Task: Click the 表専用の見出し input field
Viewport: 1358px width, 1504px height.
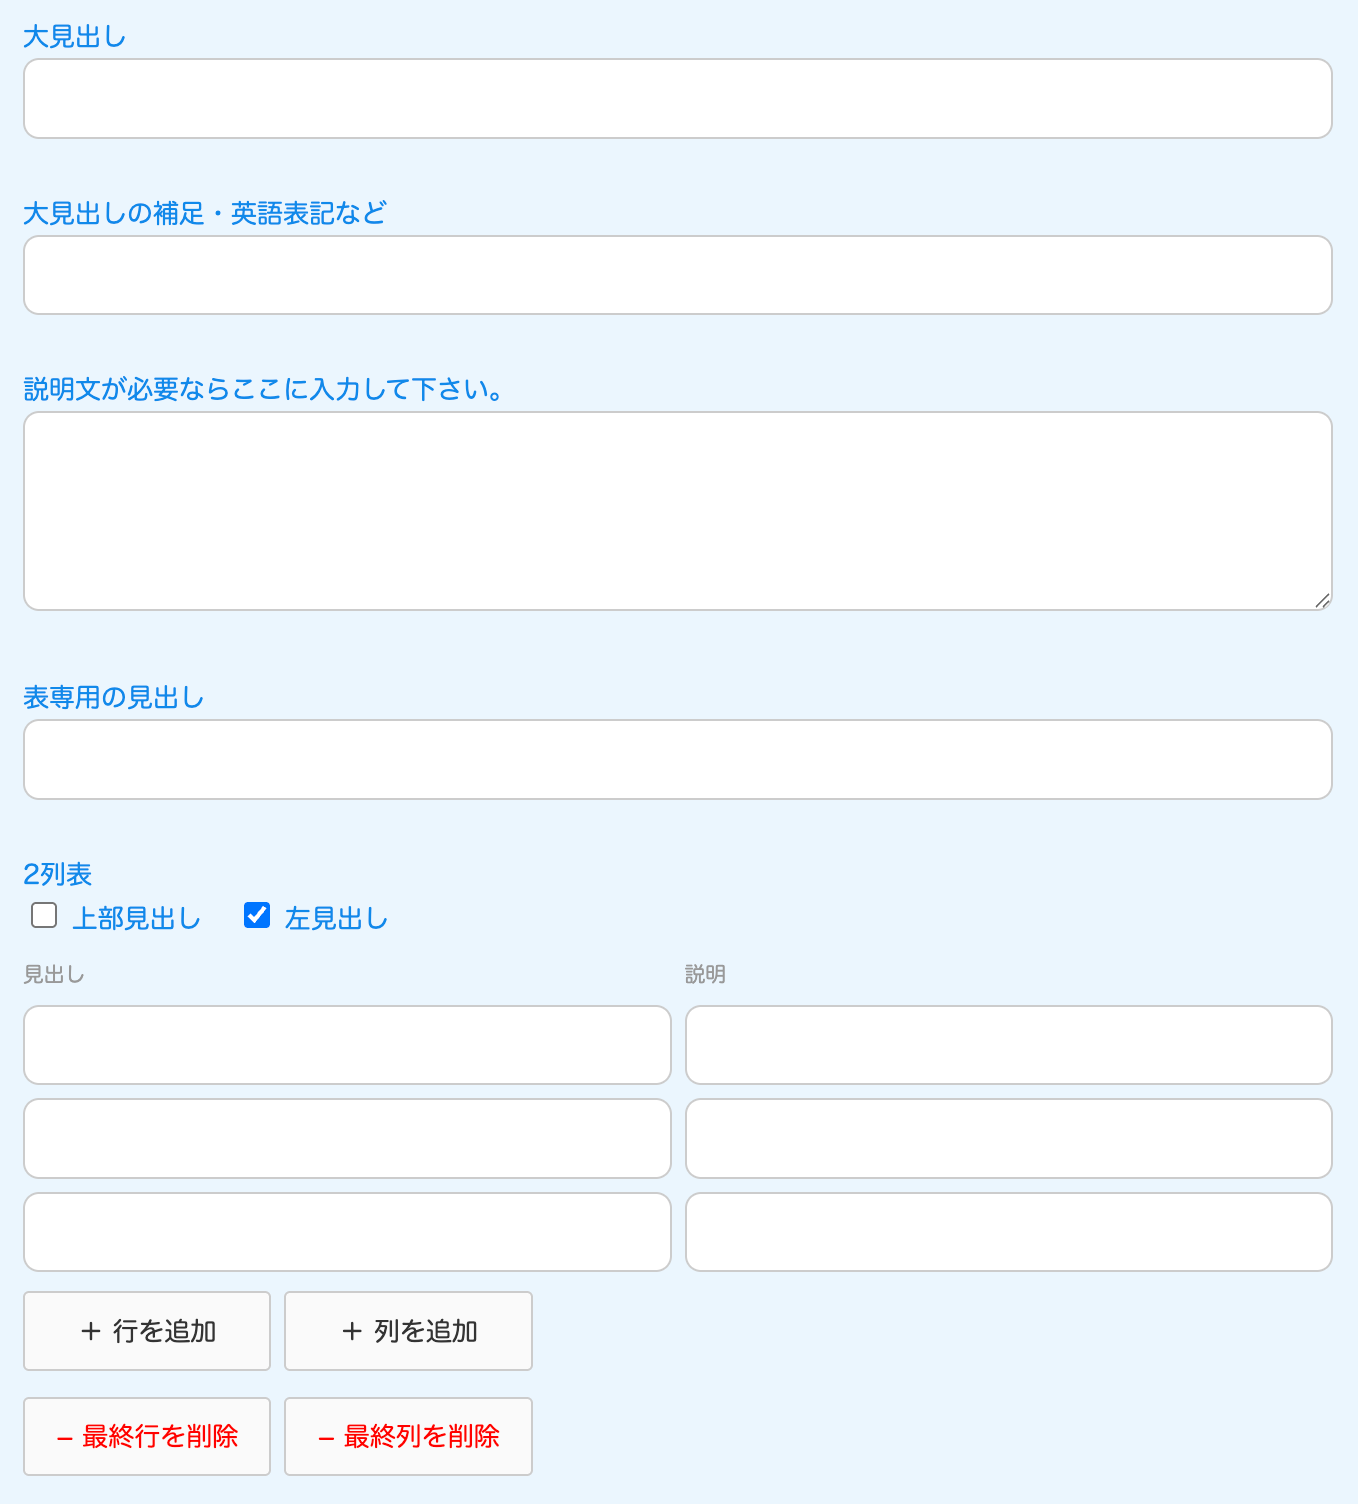Action: (x=677, y=759)
